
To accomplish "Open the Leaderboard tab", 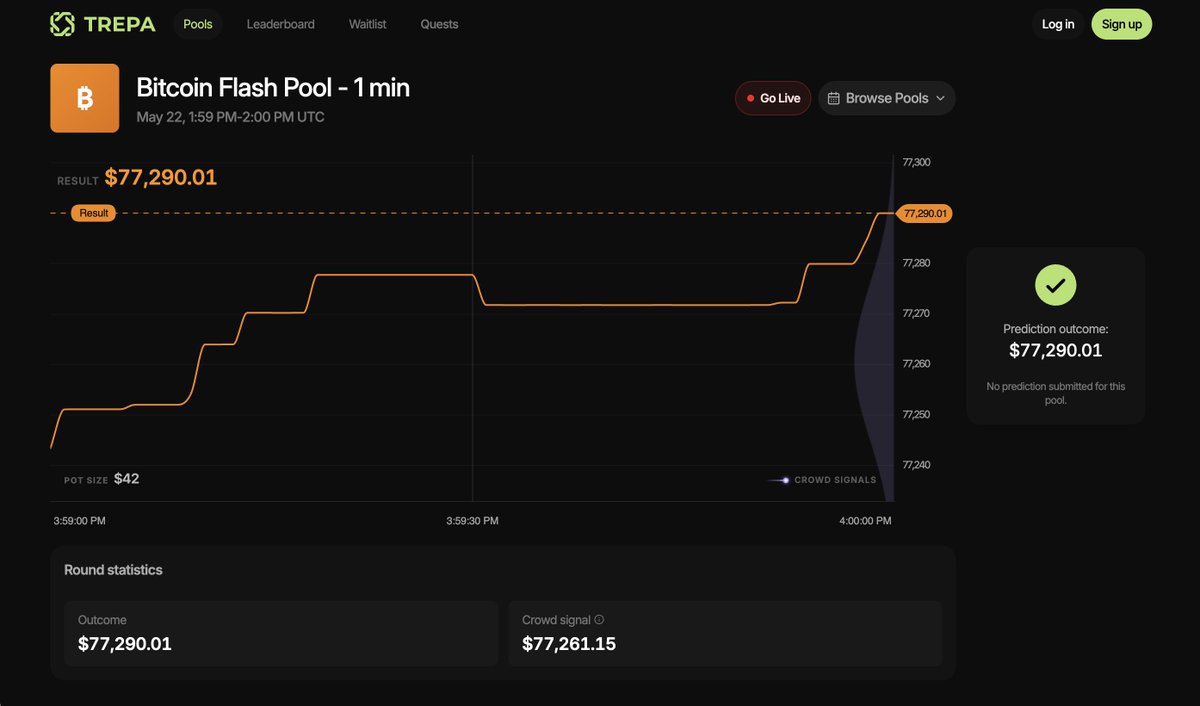I will click(281, 24).
